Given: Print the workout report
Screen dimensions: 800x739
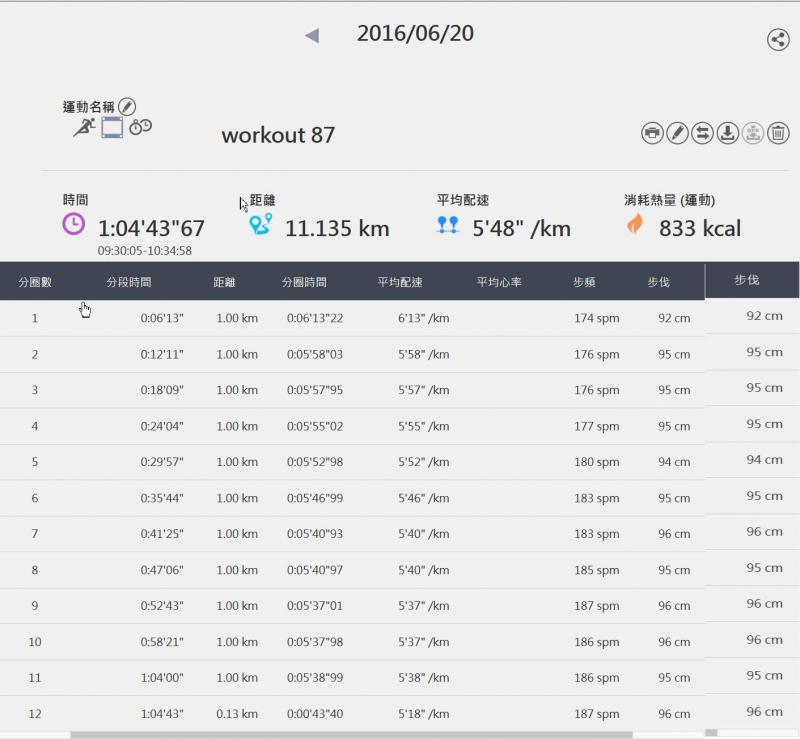Looking at the screenshot, I should click(652, 133).
